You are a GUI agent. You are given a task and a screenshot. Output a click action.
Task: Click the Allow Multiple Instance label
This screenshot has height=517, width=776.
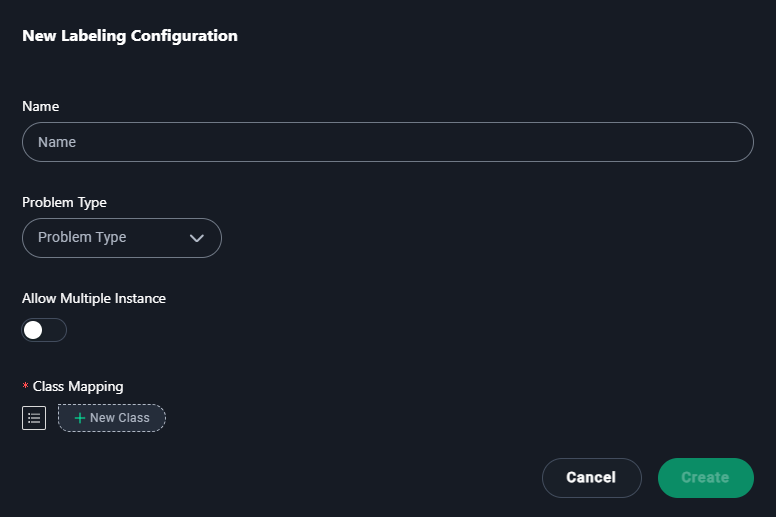94,298
